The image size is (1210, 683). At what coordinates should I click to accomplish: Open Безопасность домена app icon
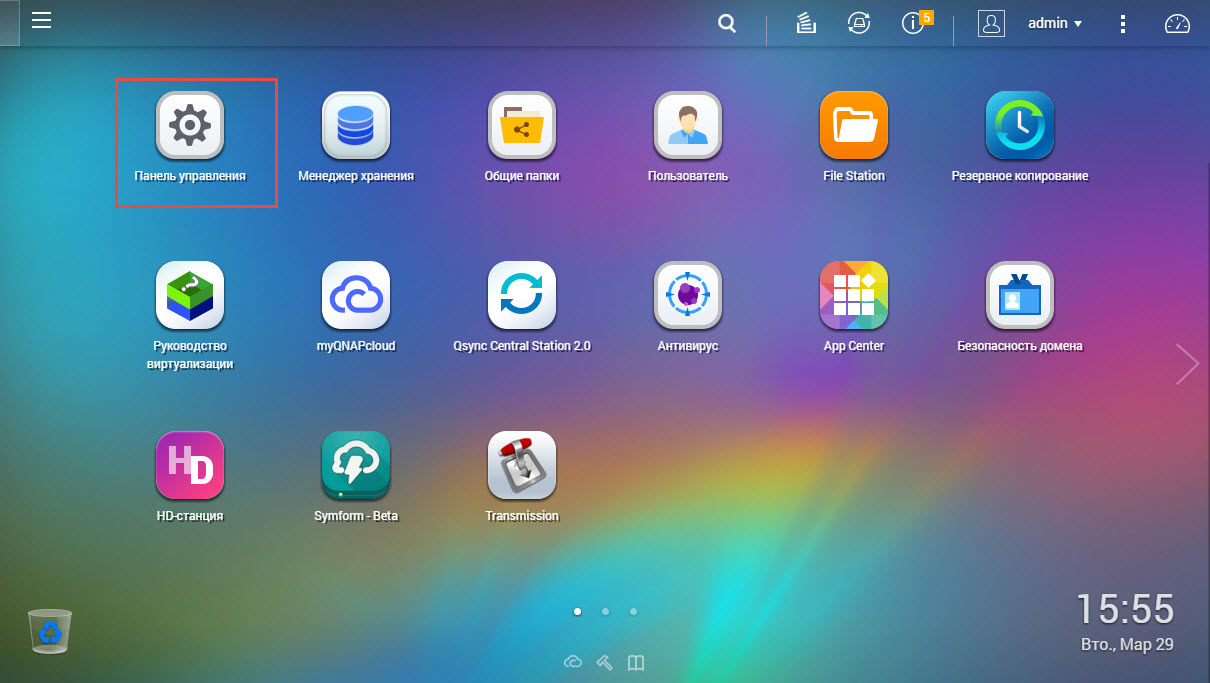point(1020,295)
